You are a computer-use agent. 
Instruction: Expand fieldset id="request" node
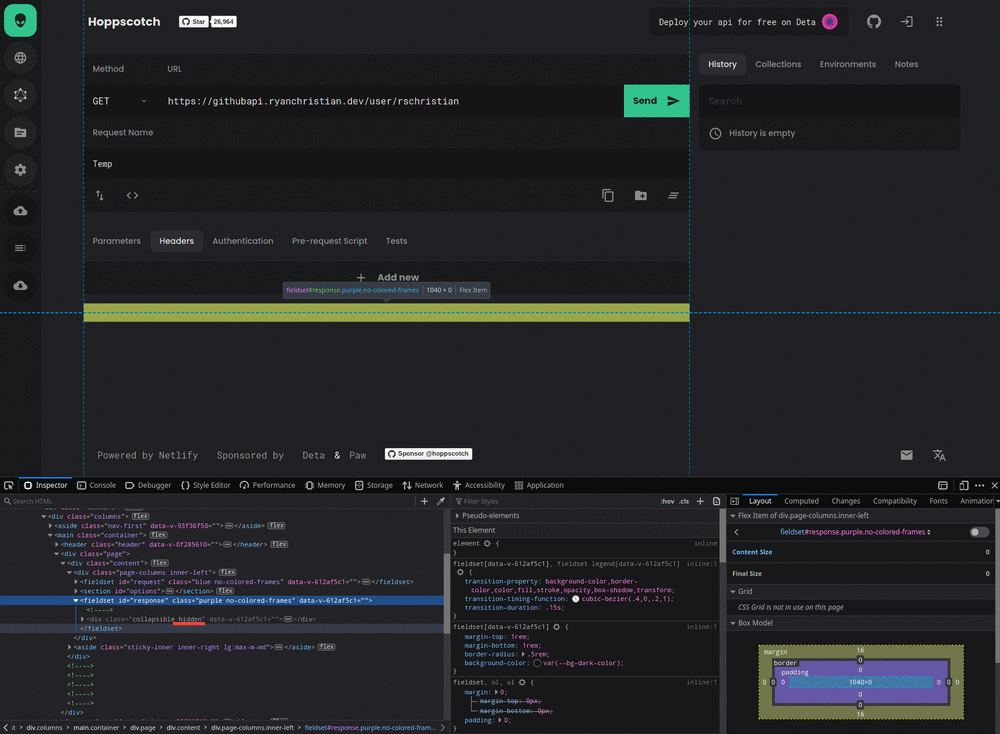(x=76, y=582)
